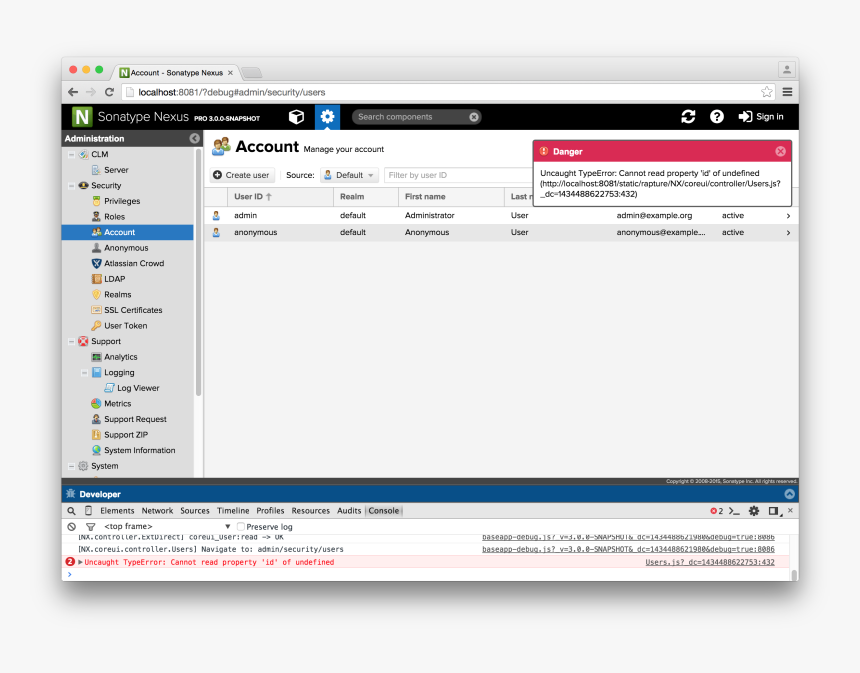Select the Account item in Security
Image resolution: width=860 pixels, height=673 pixels.
click(x=127, y=233)
